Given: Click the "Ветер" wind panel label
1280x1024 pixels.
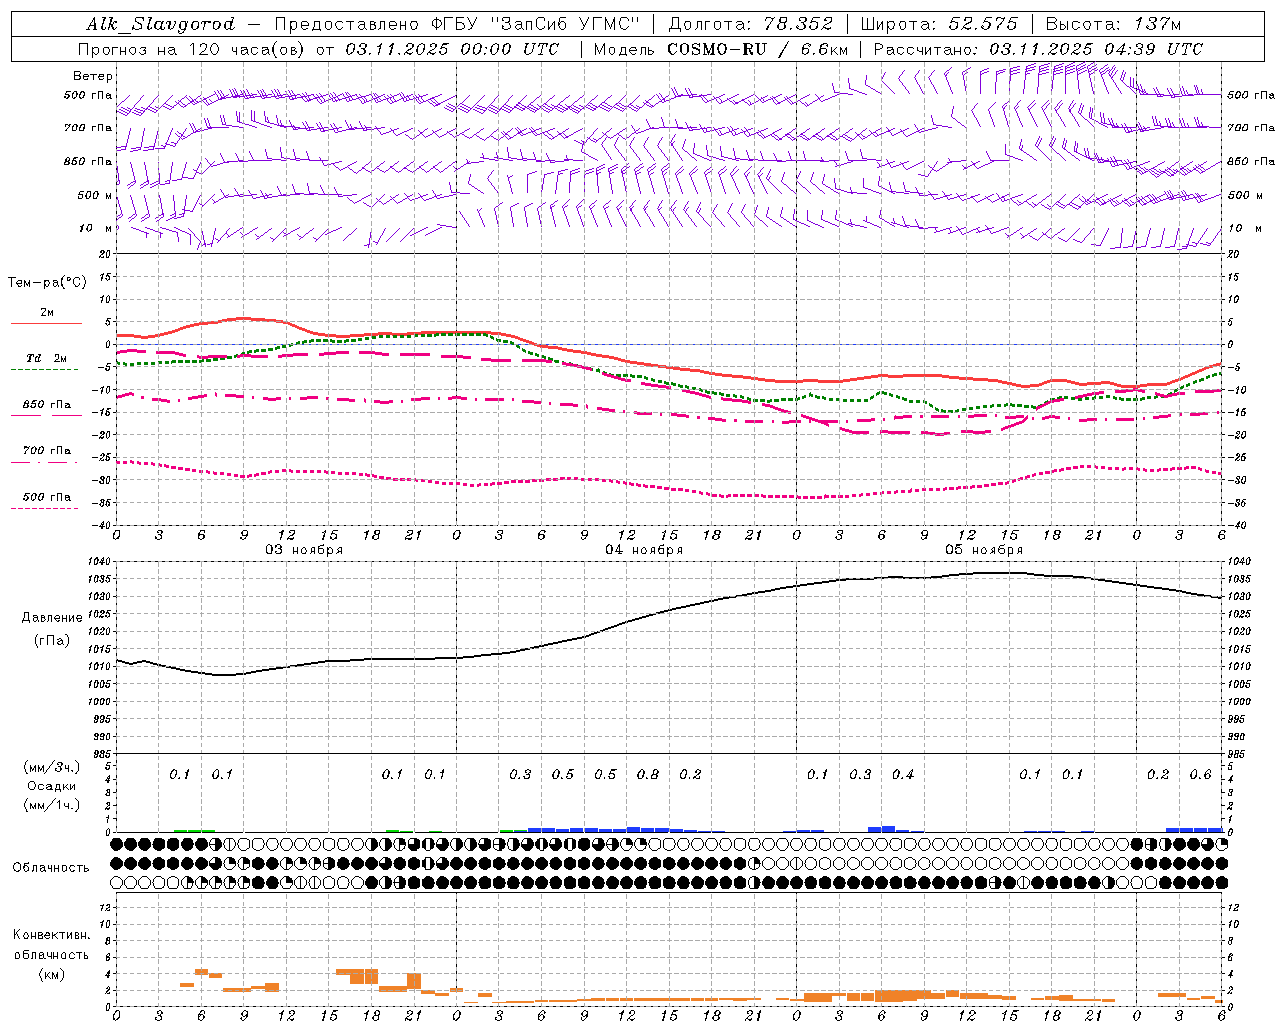Looking at the screenshot, I should [x=93, y=76].
